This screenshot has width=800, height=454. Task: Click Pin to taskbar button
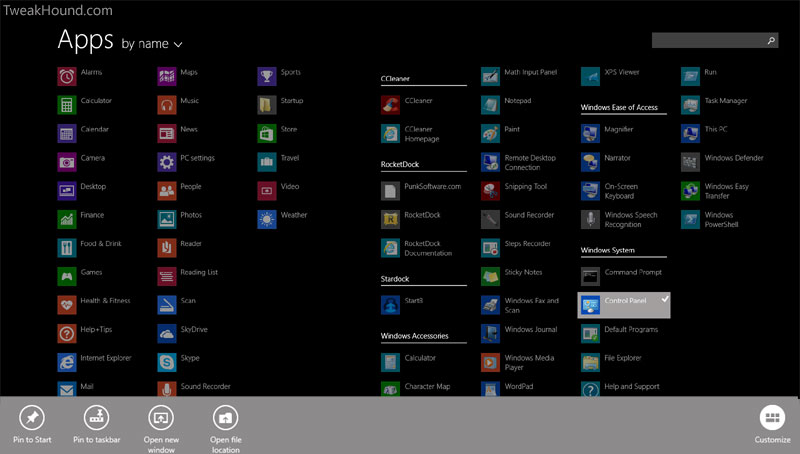96,424
